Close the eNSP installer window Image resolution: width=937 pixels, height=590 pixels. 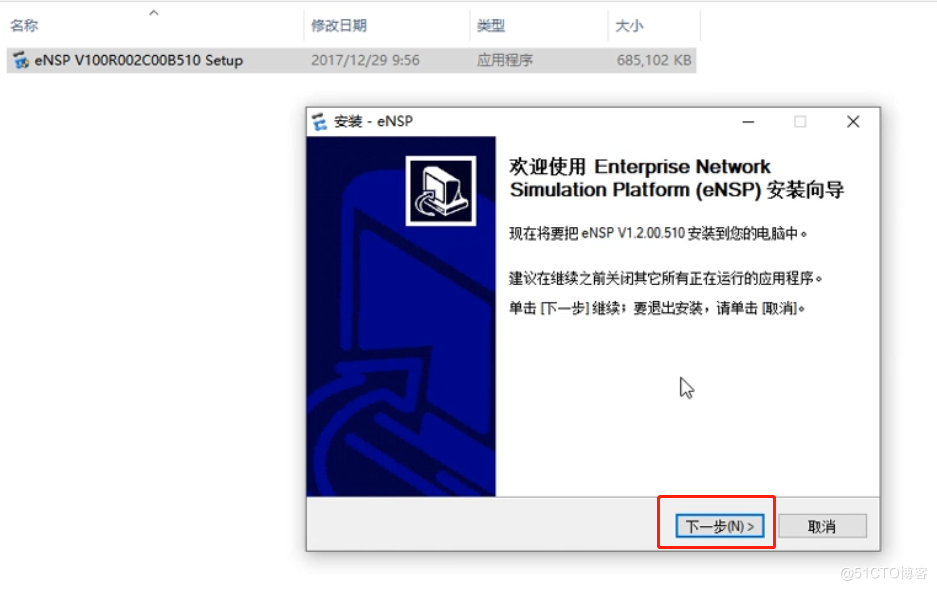pyautogui.click(x=853, y=122)
